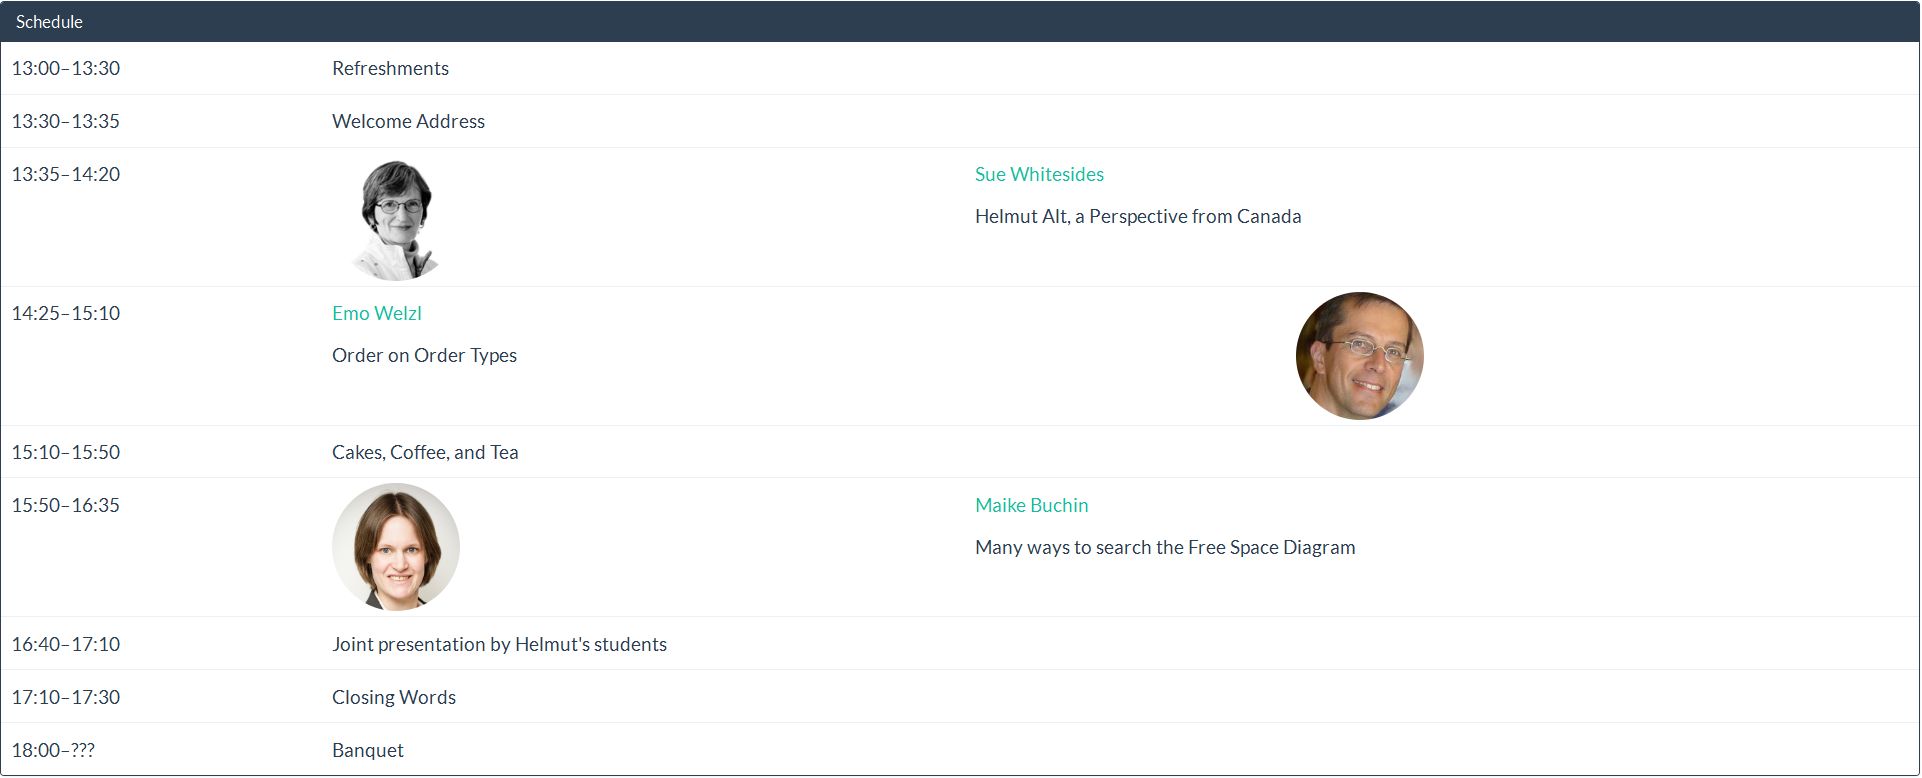Select the 16:40–17:10 time label
The width and height of the screenshot is (1922, 778).
point(66,644)
